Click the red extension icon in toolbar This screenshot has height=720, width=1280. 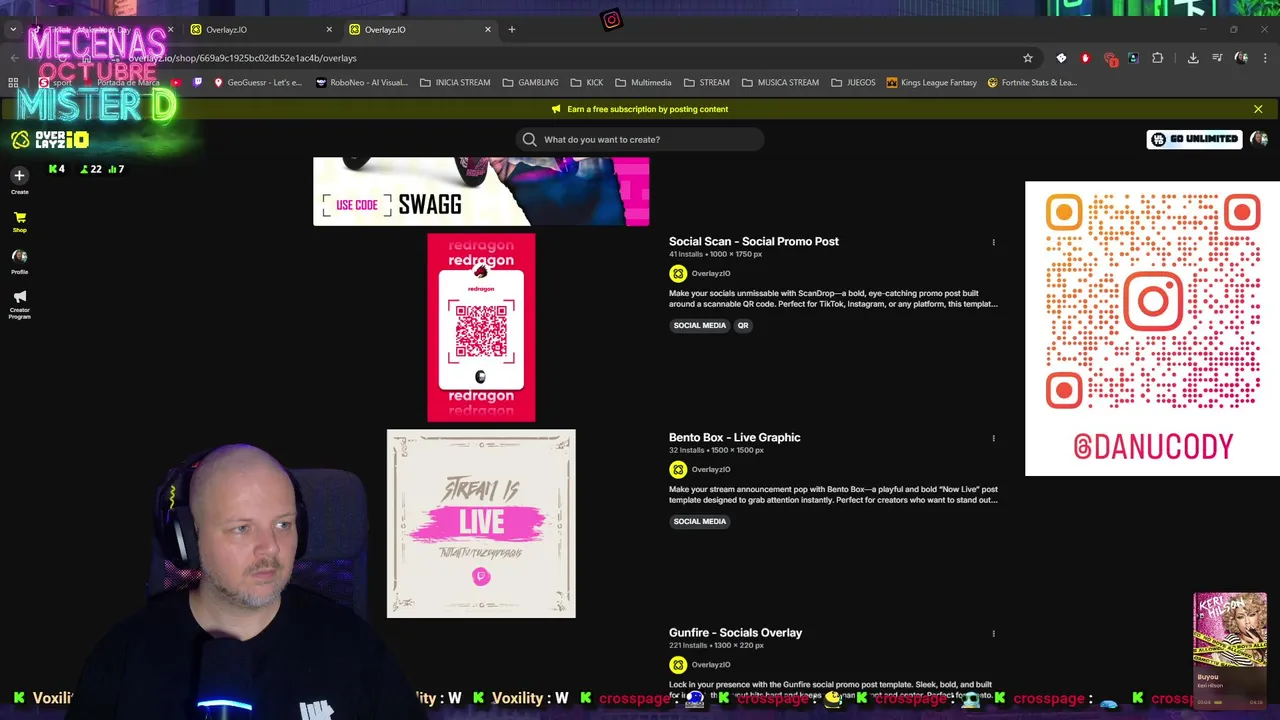click(1085, 58)
